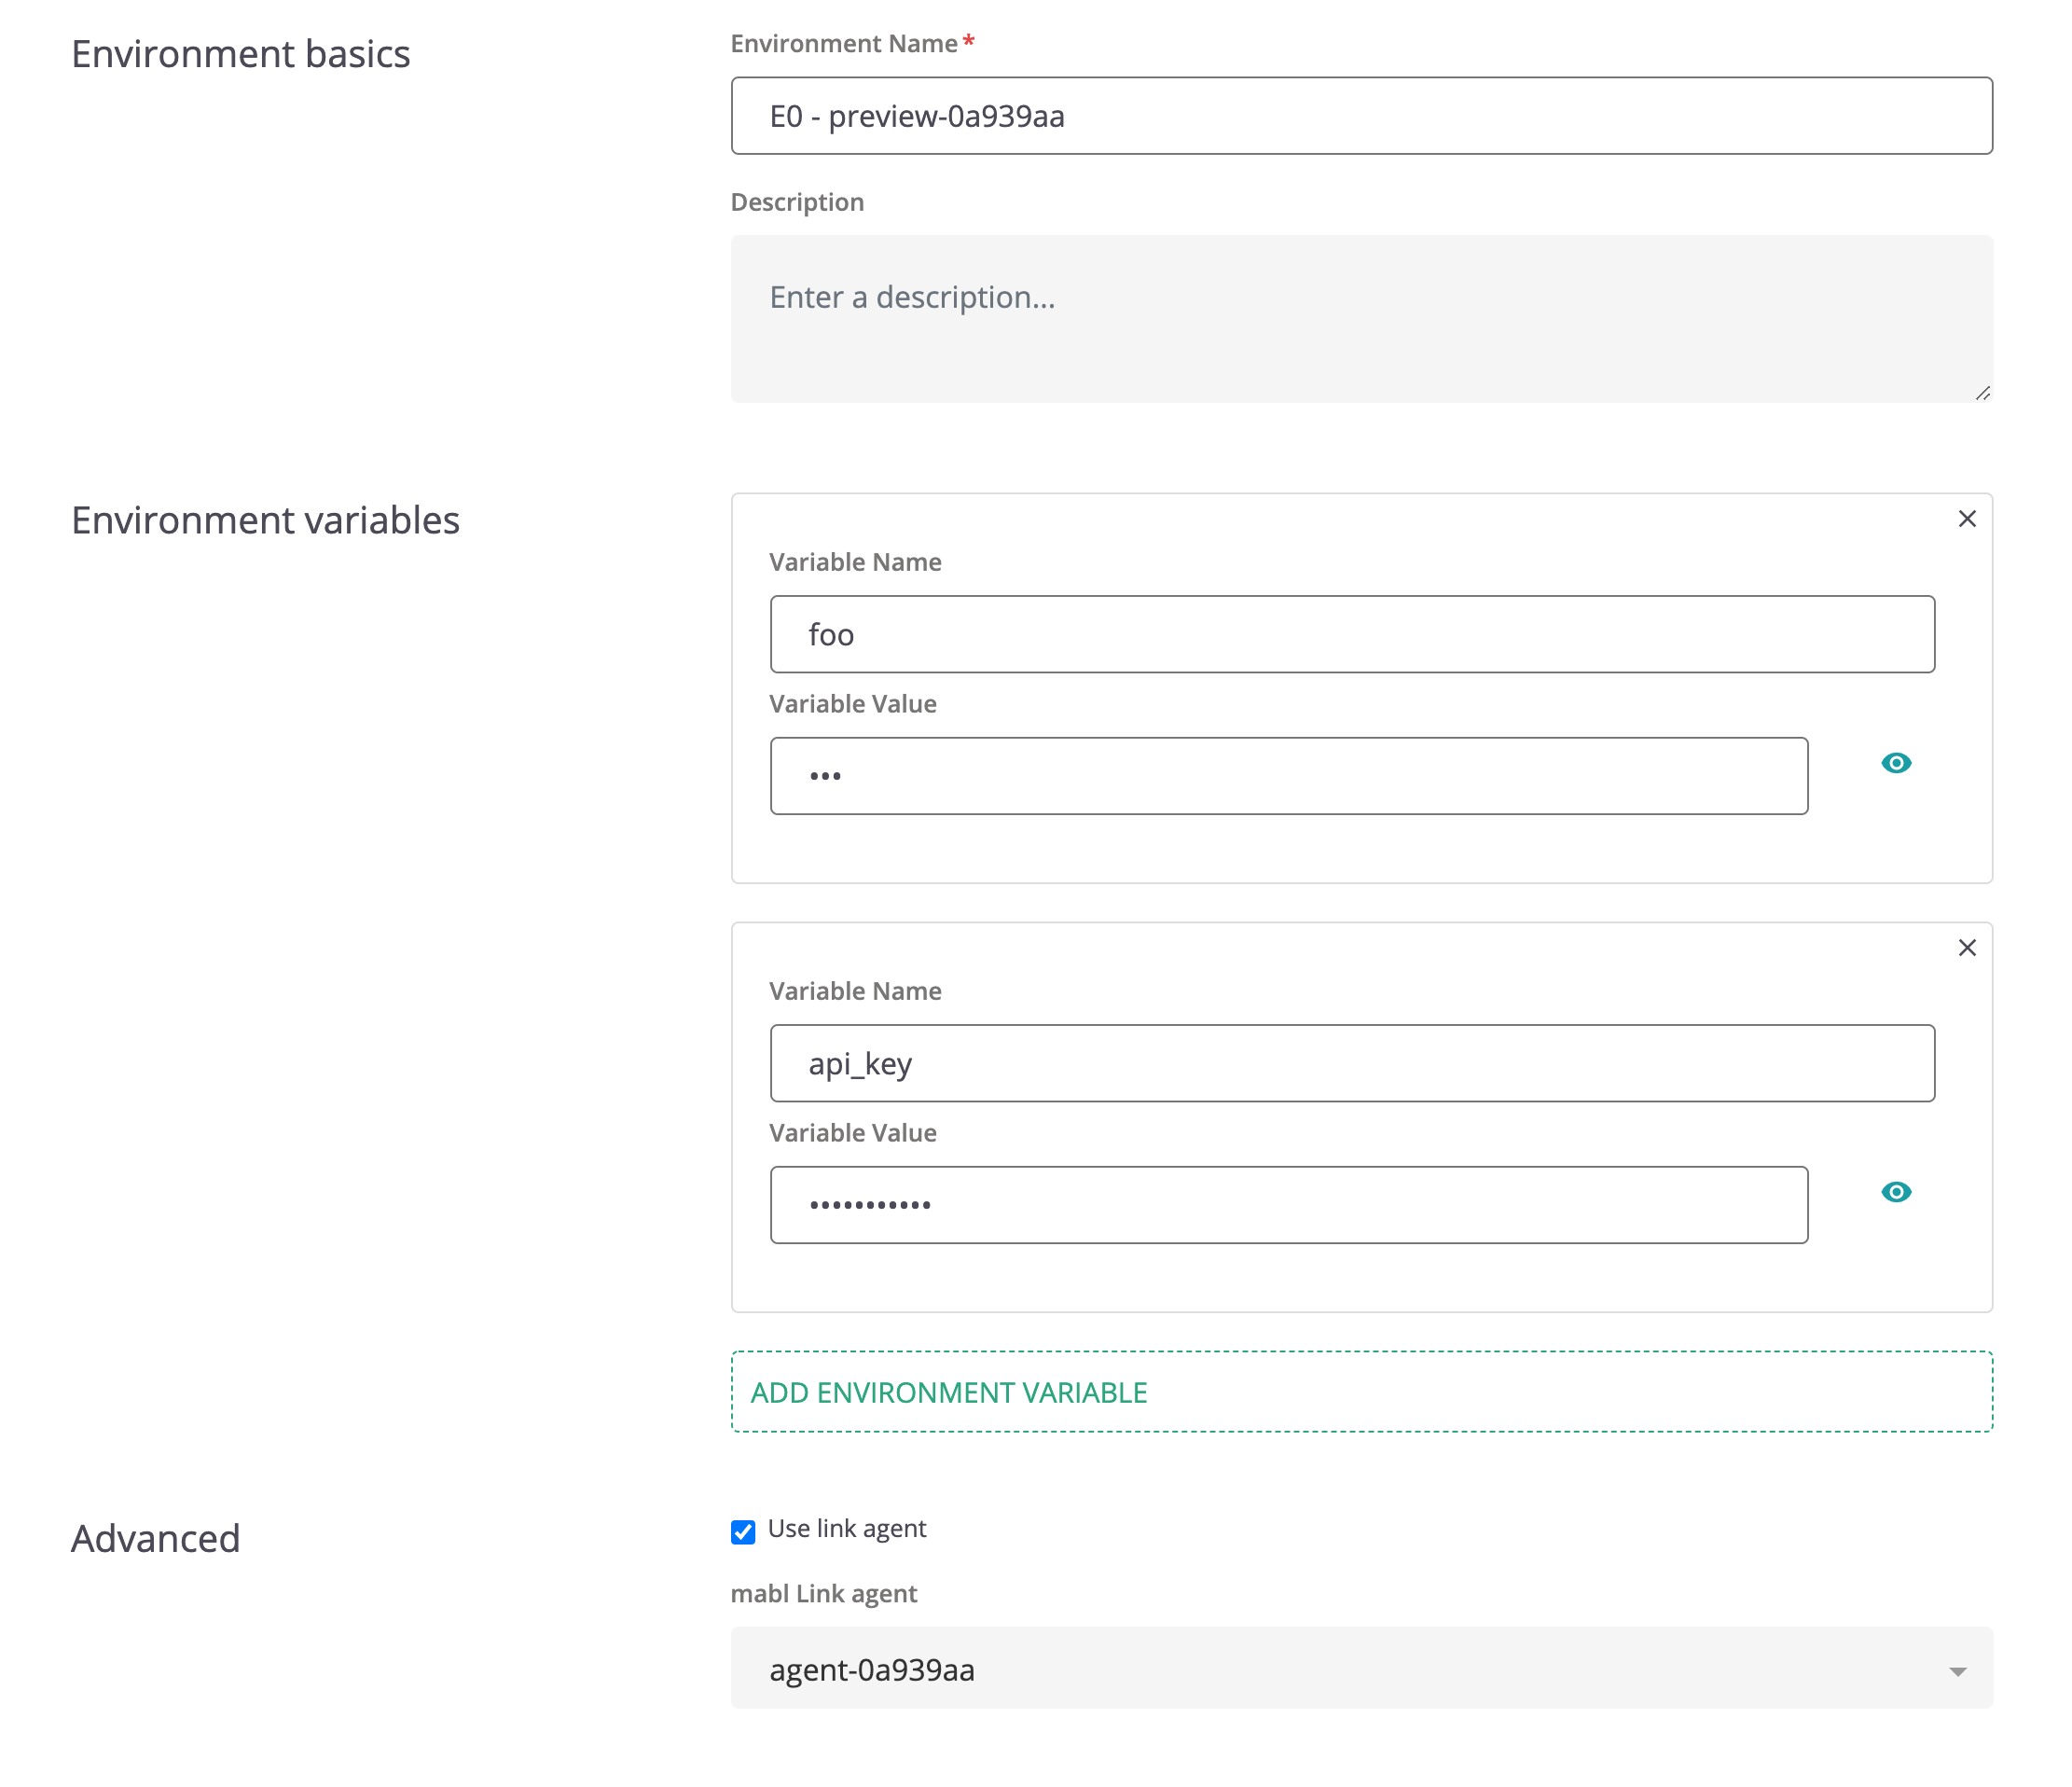The image size is (2072, 1787).
Task: Click the masked value field for foo
Action: tap(1288, 776)
